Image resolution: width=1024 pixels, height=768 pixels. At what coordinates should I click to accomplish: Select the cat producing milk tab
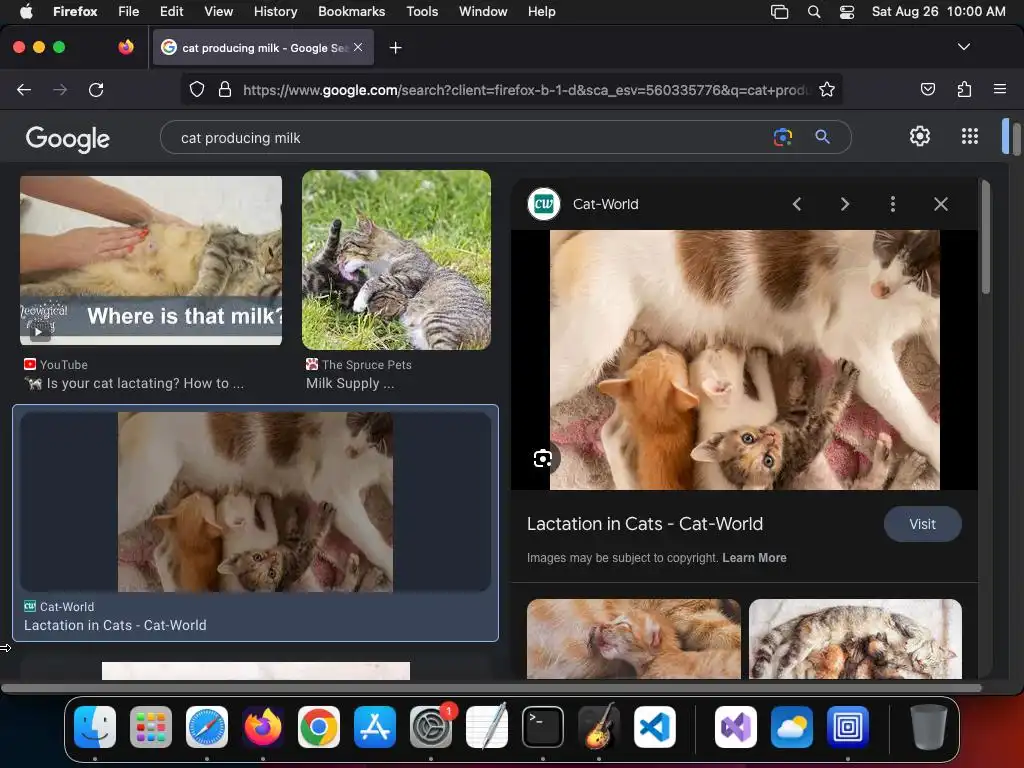pyautogui.click(x=263, y=48)
